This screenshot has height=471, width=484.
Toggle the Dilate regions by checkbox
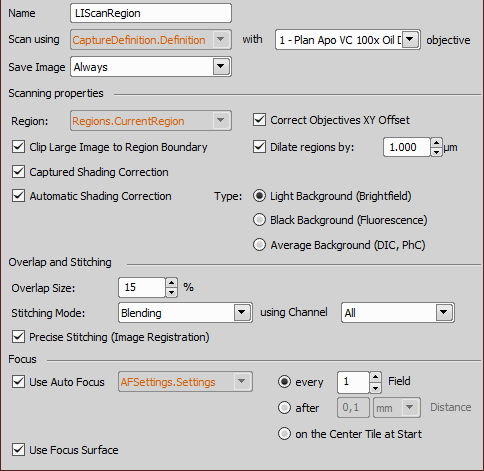pos(259,147)
